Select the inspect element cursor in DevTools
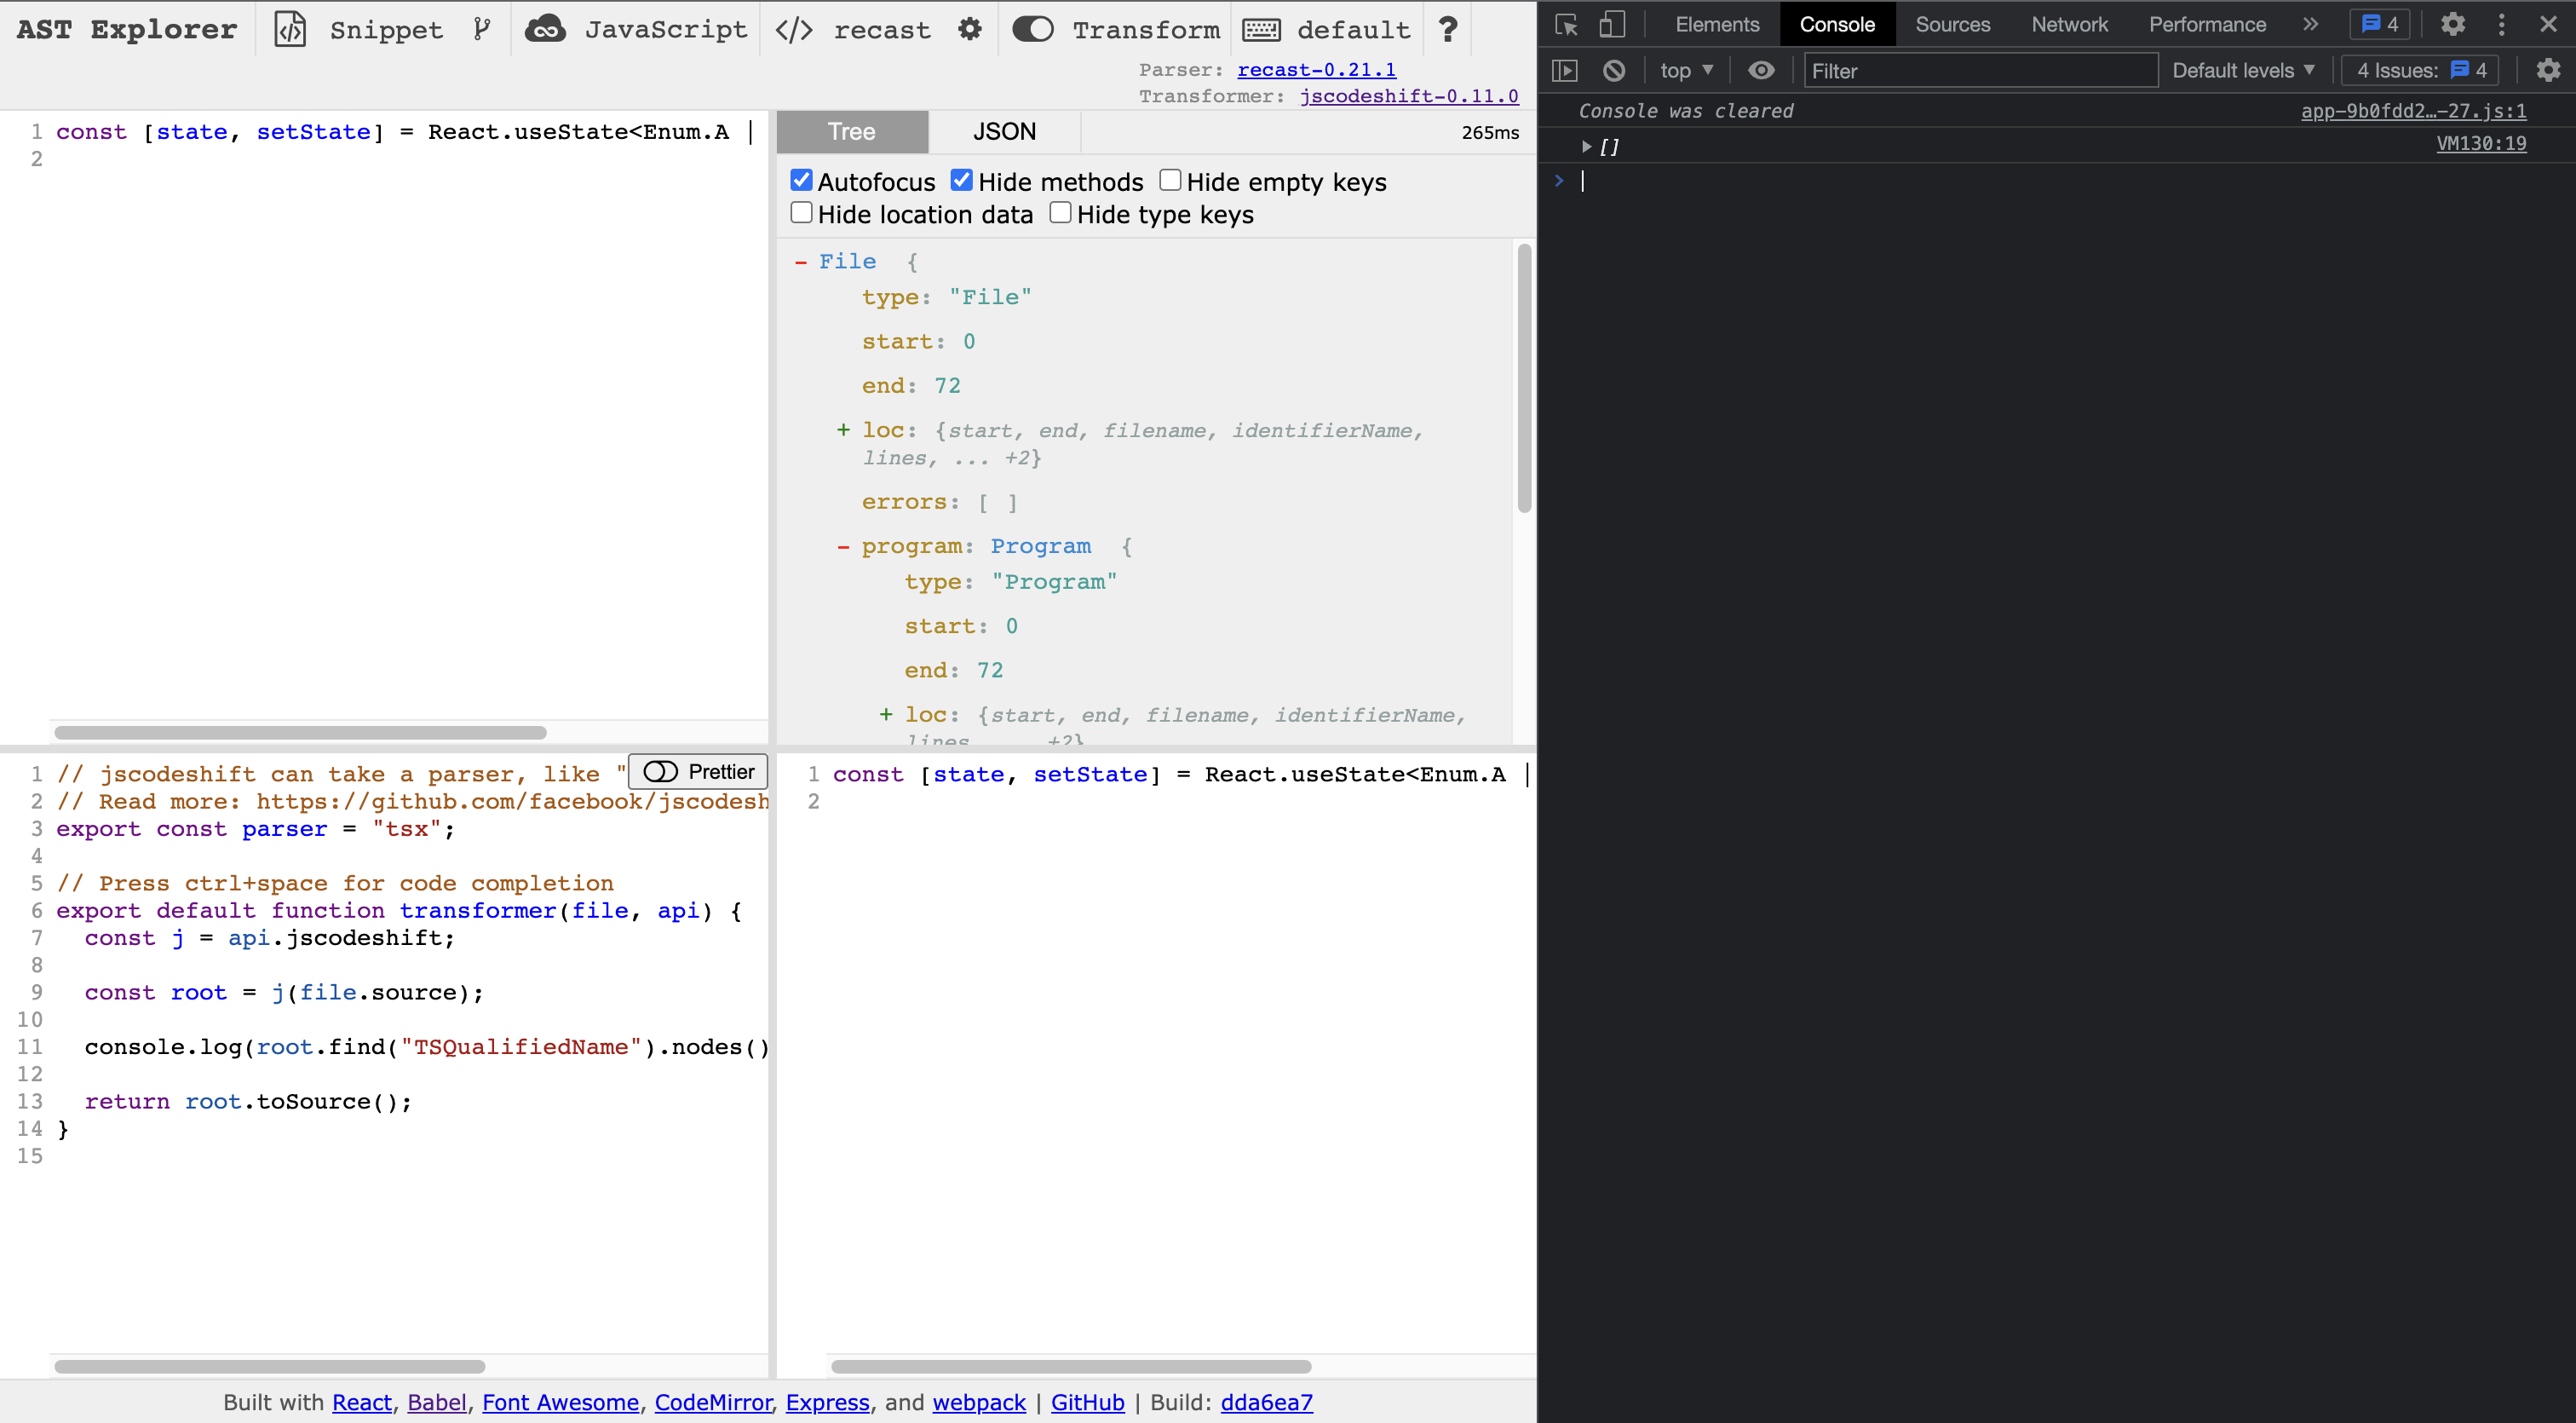 click(1564, 24)
